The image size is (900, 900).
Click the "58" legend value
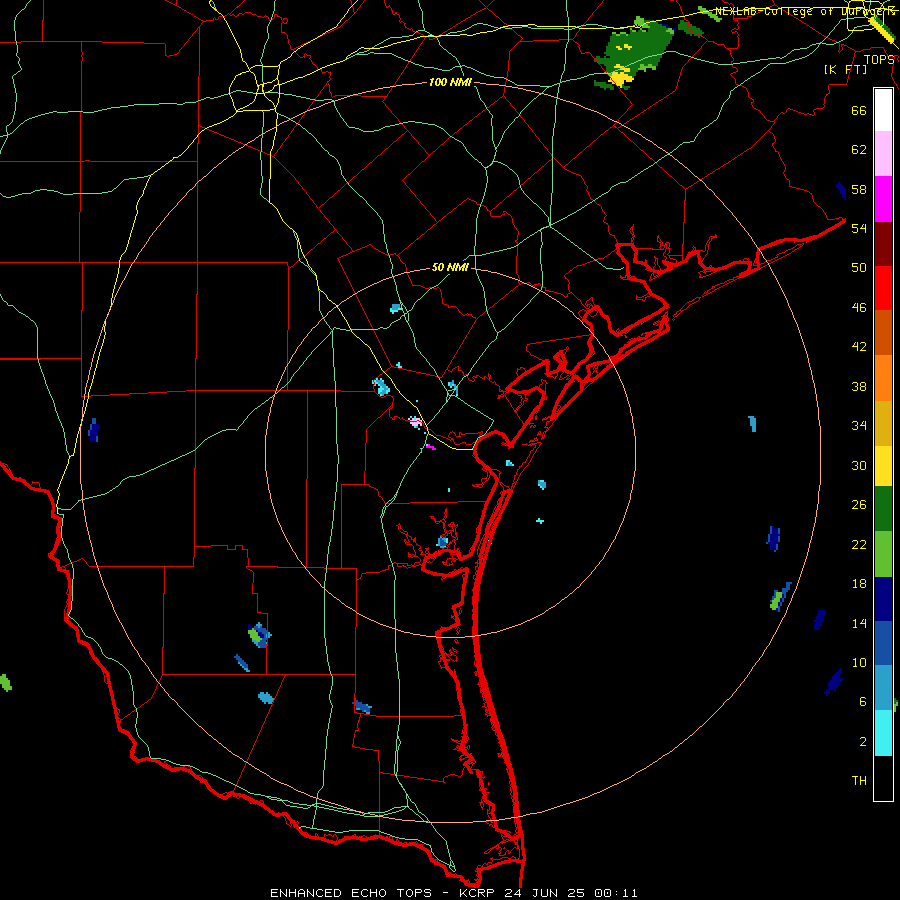tap(859, 189)
